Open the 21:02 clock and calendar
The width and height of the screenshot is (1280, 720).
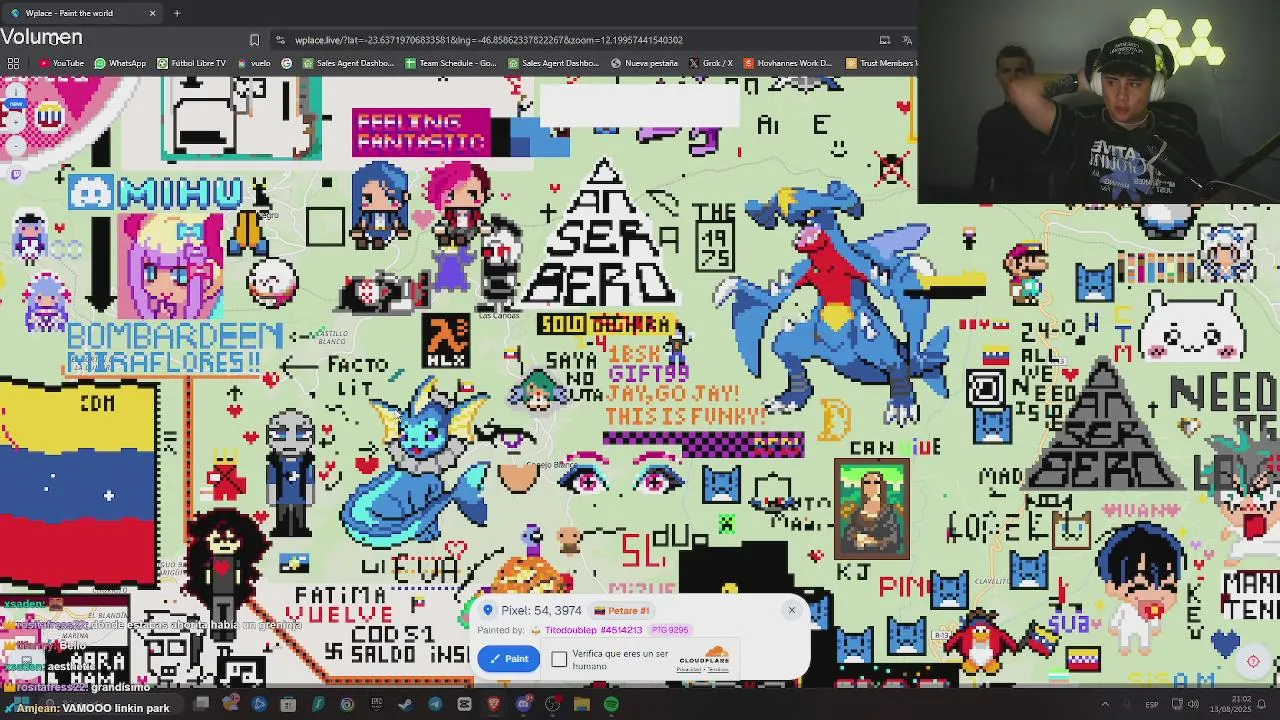point(1231,705)
